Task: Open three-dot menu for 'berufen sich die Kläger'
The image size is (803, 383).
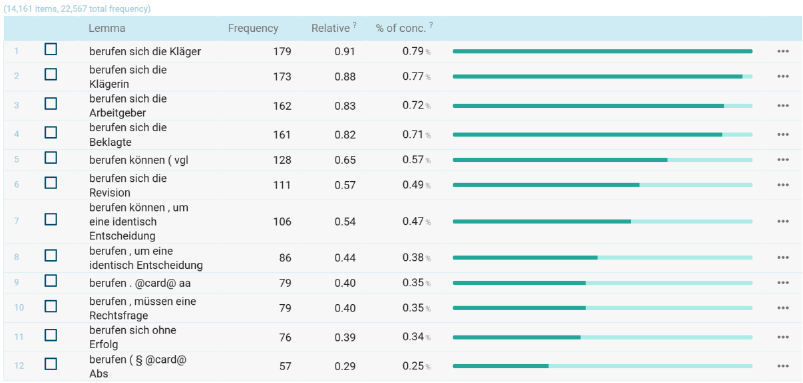Action: click(783, 51)
